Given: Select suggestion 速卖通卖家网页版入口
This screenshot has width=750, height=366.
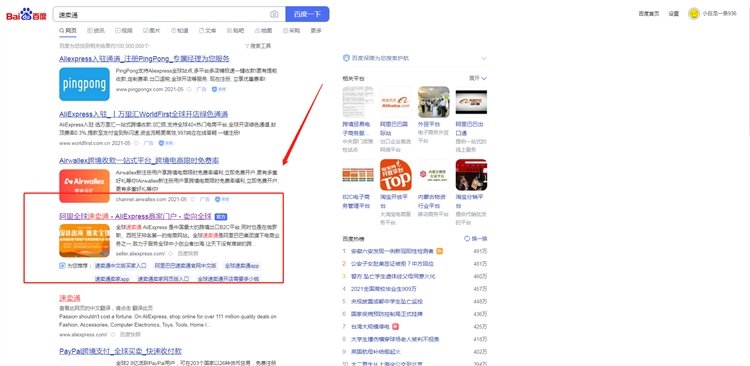Looking at the screenshot, I should point(163,279).
